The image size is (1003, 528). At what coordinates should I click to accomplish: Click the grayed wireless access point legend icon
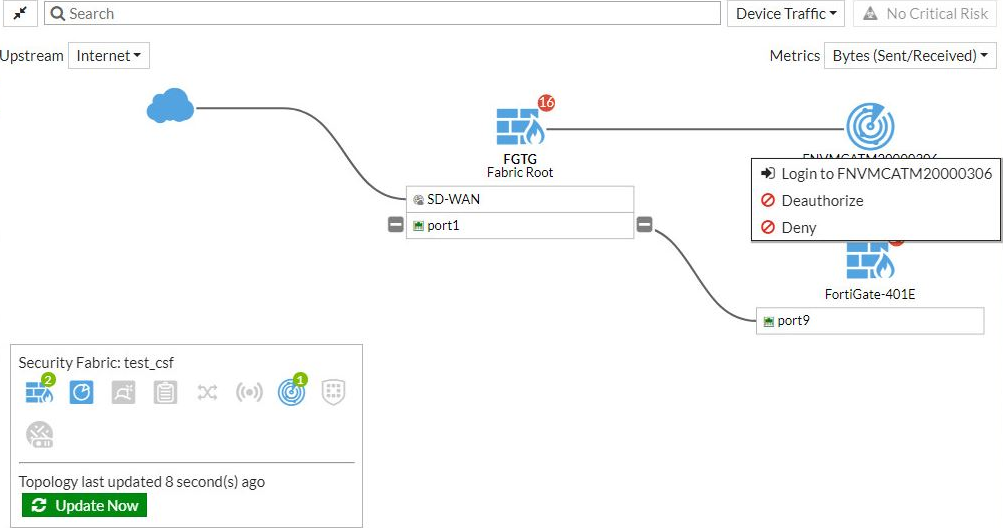tap(249, 392)
